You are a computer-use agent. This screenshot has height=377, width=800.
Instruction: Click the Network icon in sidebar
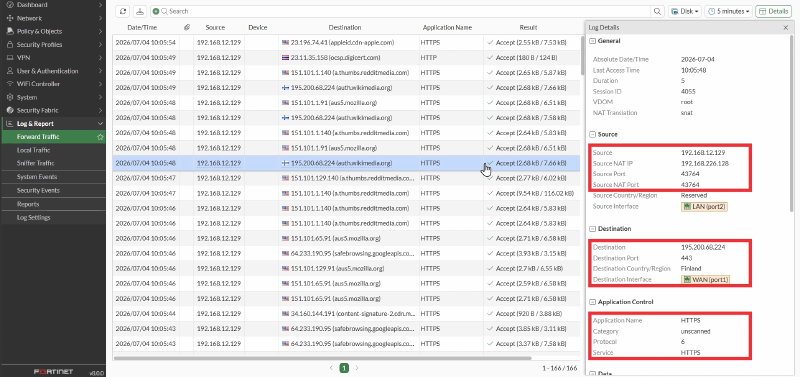coord(10,18)
